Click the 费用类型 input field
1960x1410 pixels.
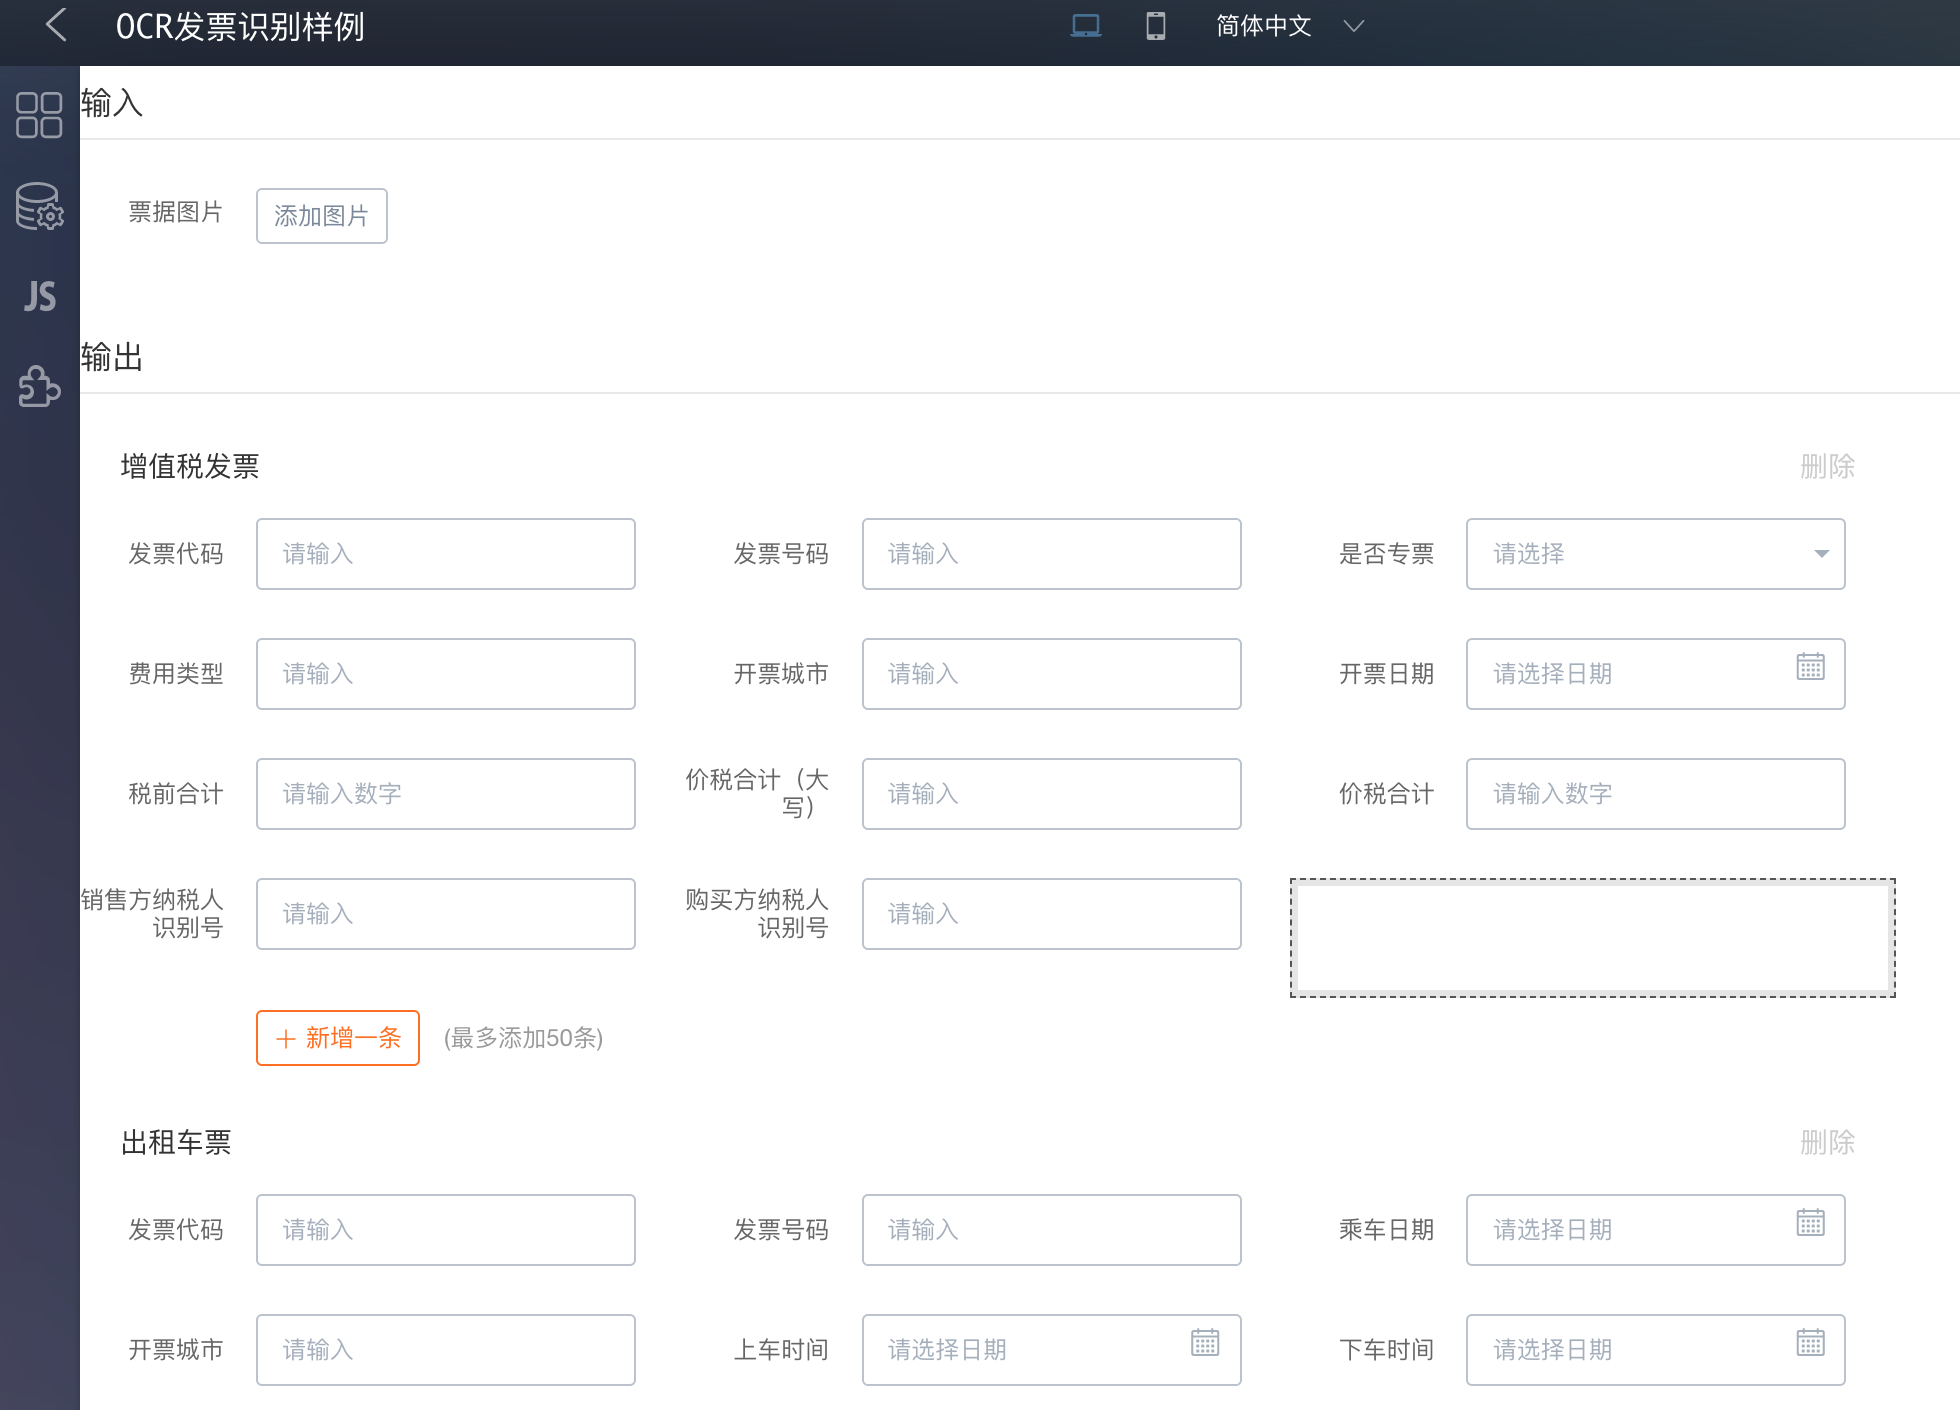point(445,674)
